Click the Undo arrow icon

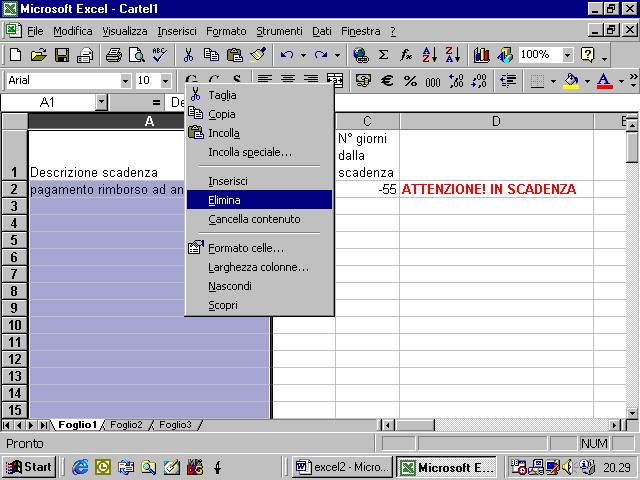click(x=287, y=55)
